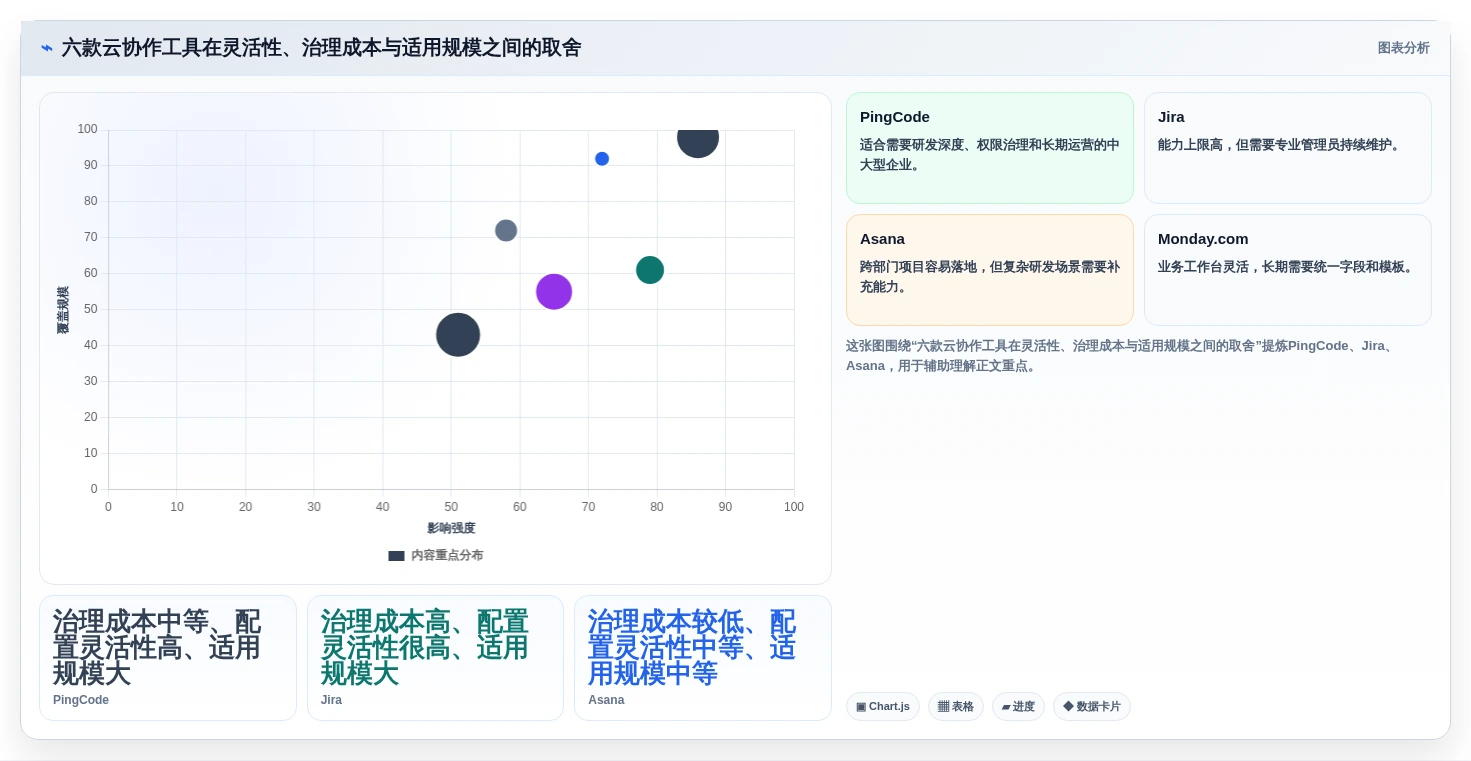The height and width of the screenshot is (761, 1471).
Task: Click the 覆盖规模 y-axis label
Action: pyautogui.click(x=63, y=310)
